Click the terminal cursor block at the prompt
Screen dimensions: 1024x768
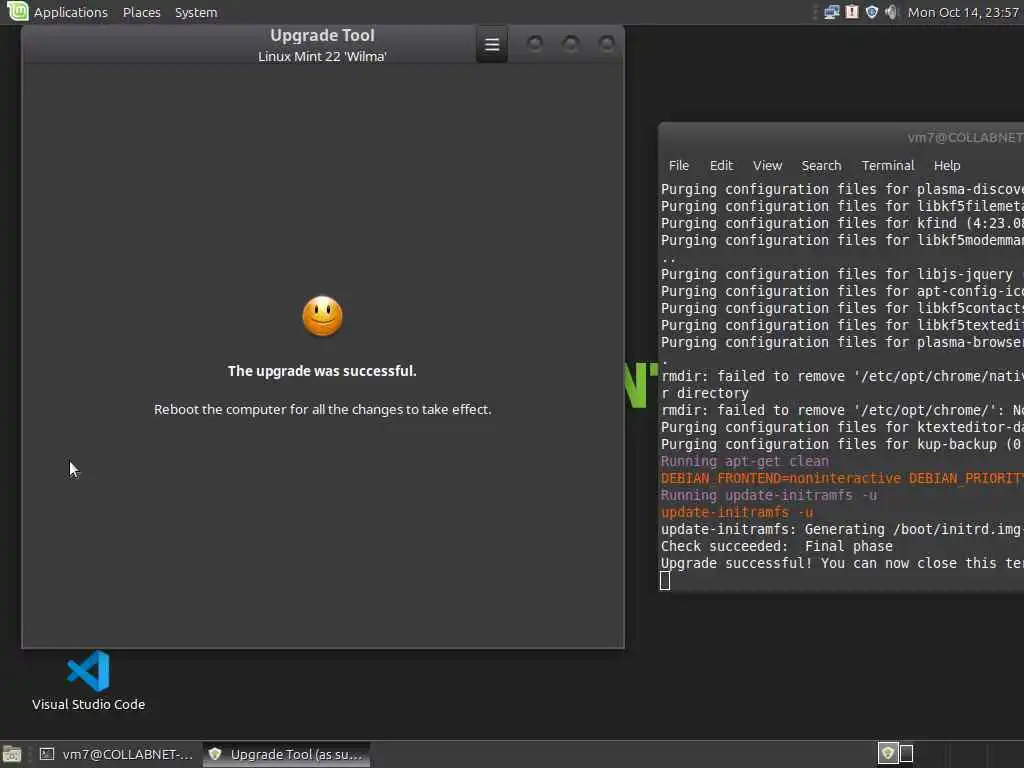click(665, 581)
